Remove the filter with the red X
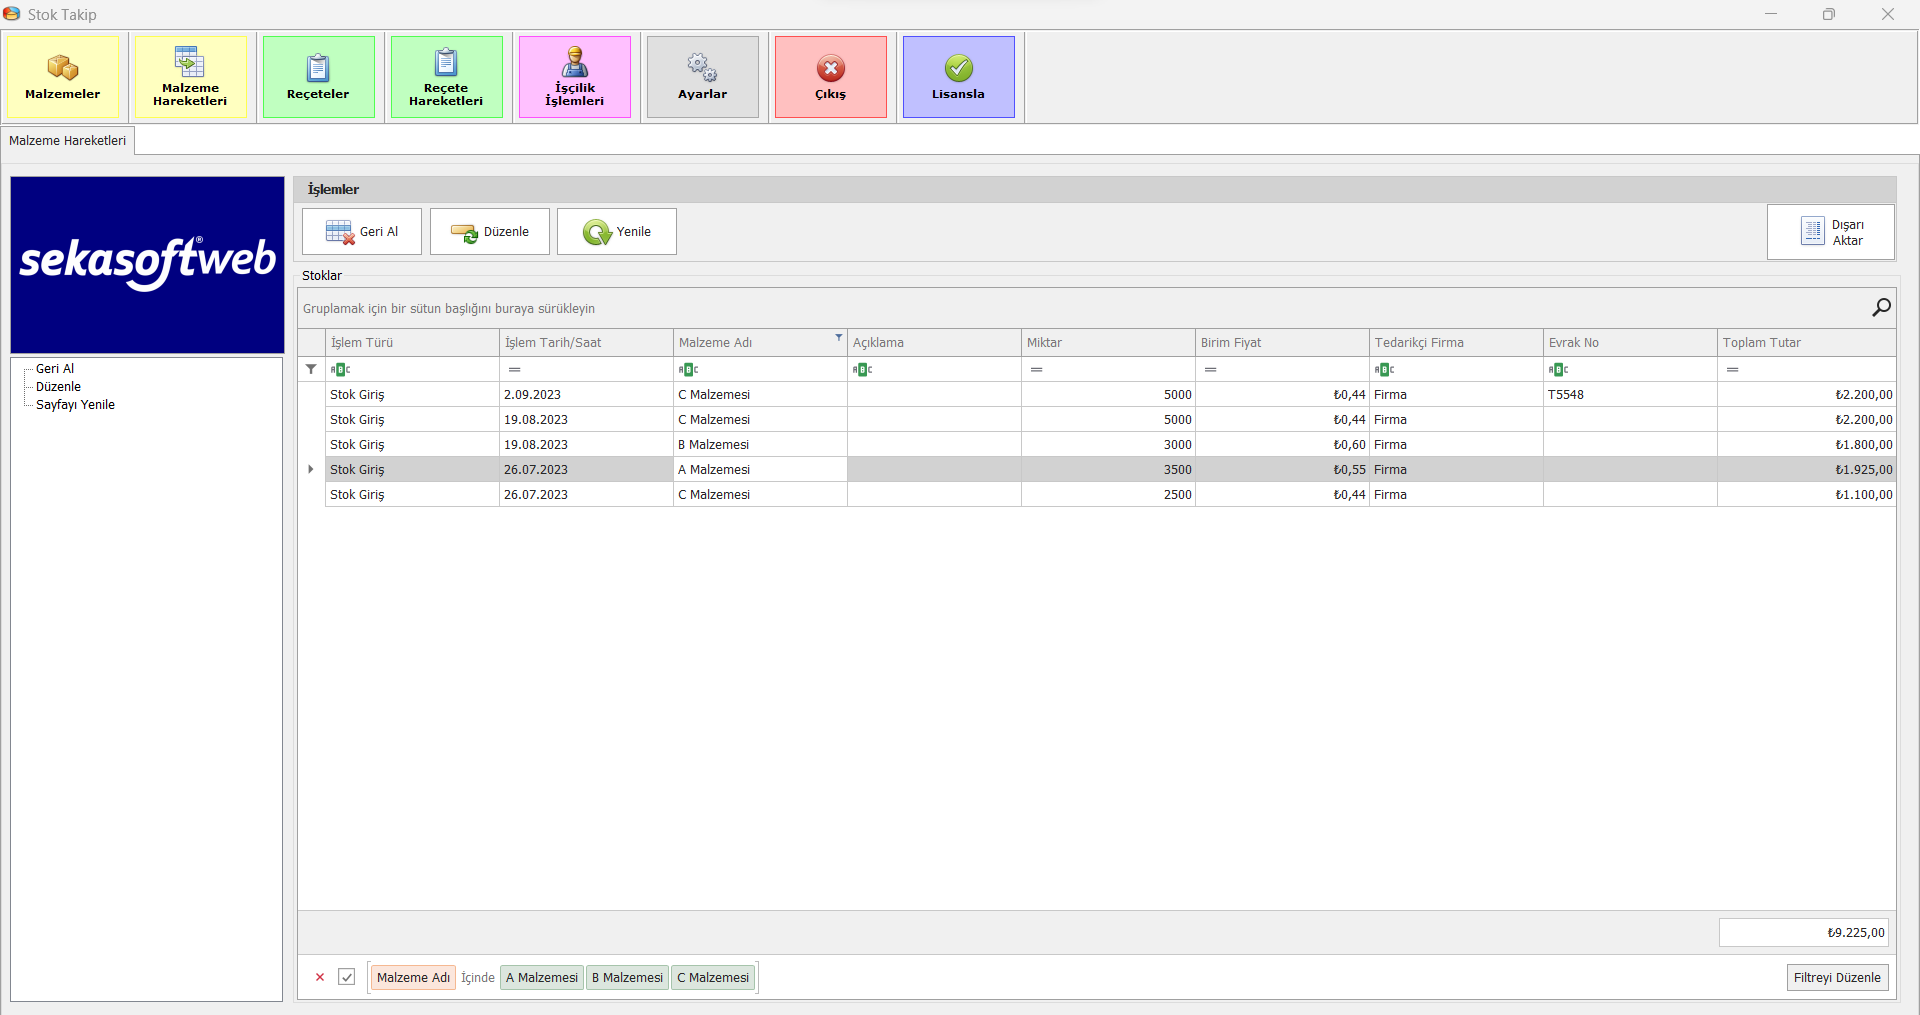Screen dimensions: 1920x1015 (x=320, y=977)
